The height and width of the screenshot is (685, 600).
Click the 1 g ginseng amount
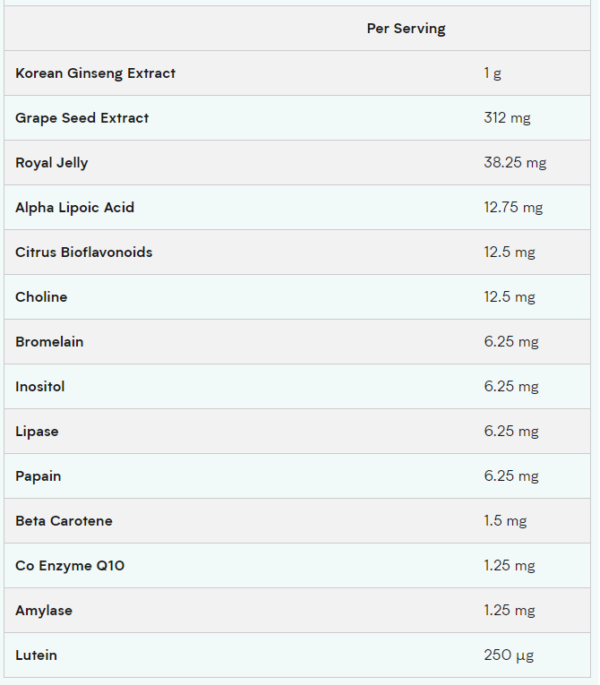[491, 73]
